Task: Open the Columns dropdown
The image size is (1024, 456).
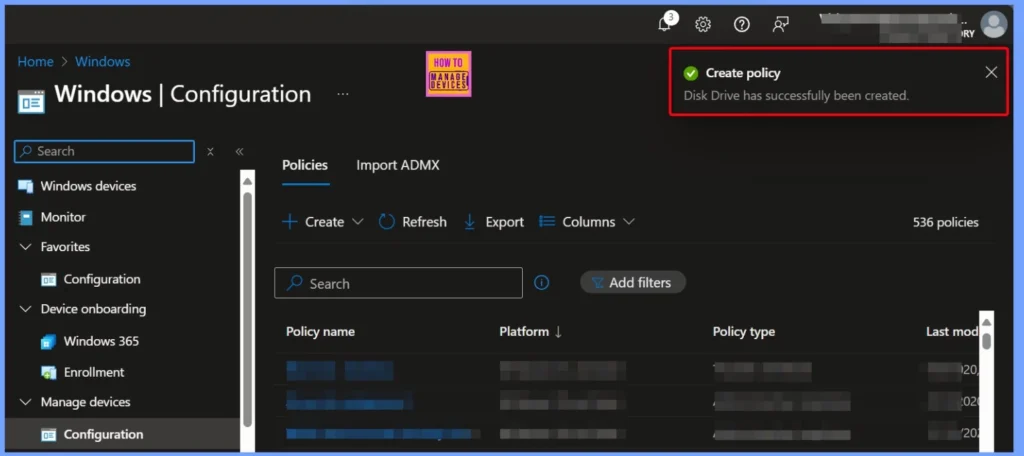Action: pos(586,222)
